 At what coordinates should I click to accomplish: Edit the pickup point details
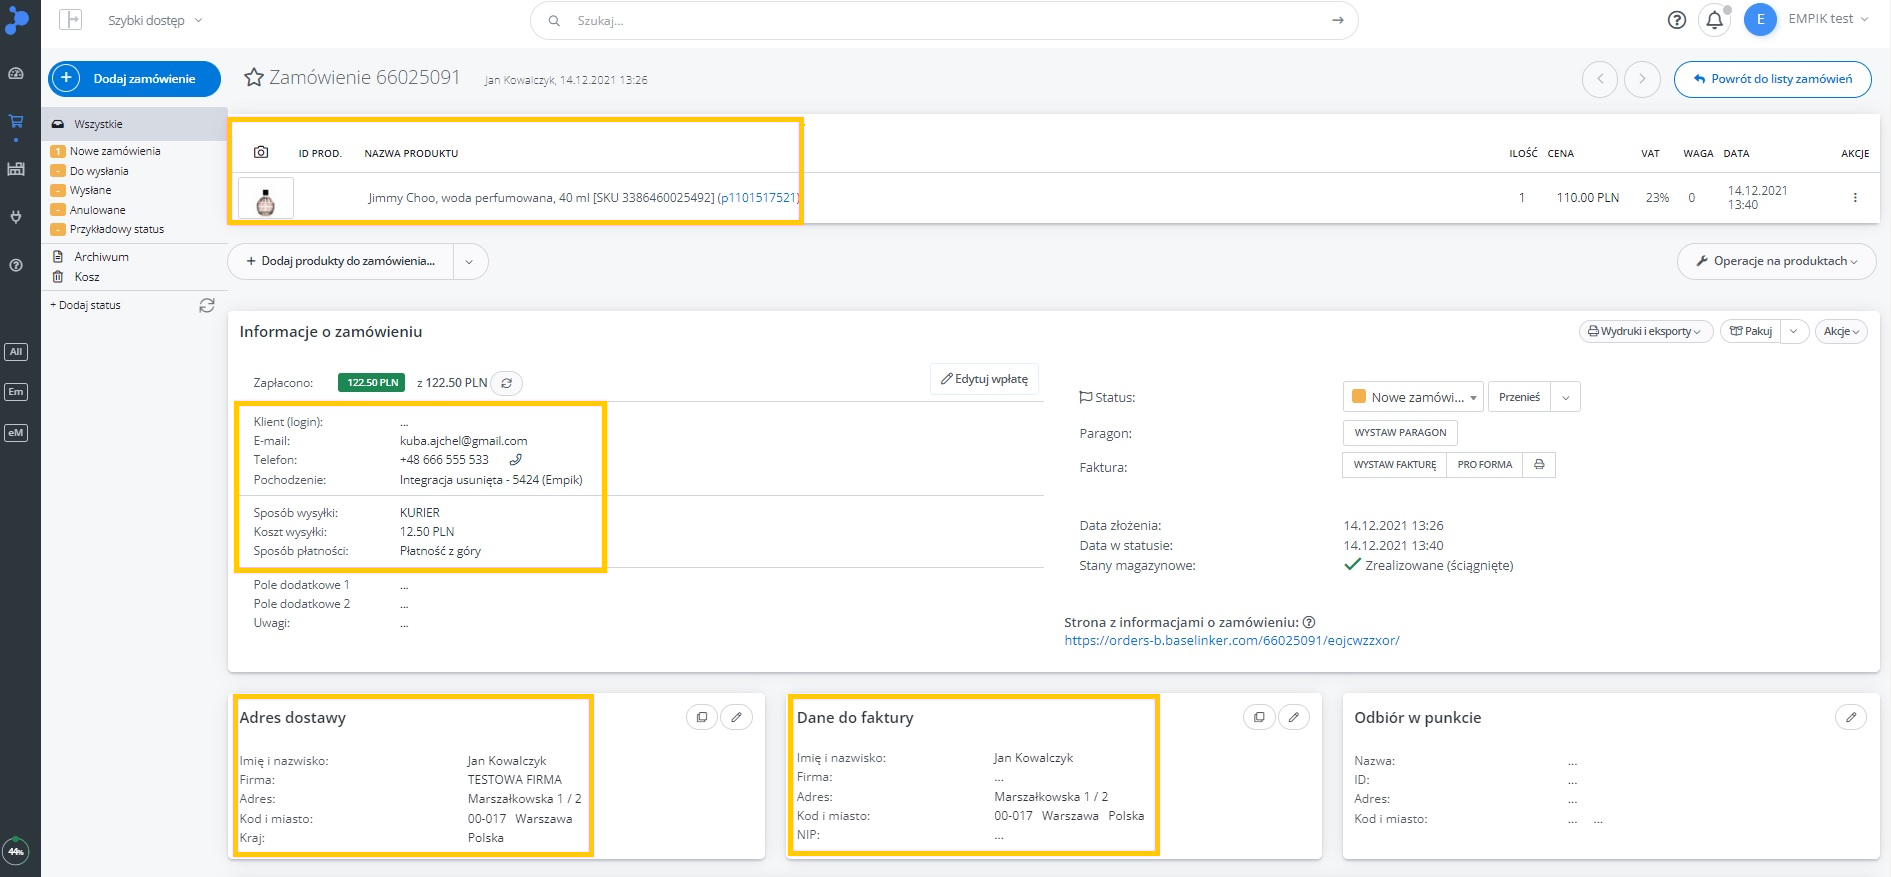pyautogui.click(x=1851, y=717)
